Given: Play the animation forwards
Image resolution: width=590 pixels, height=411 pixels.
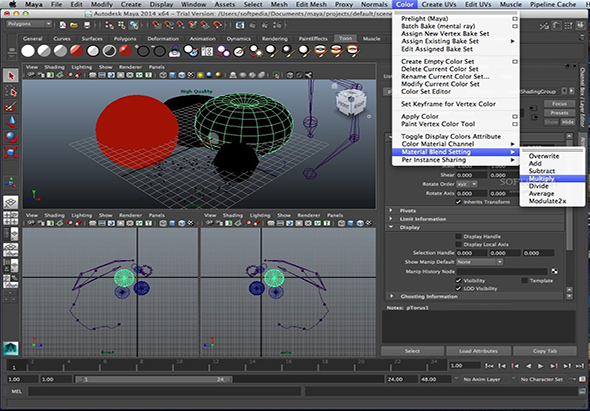Looking at the screenshot, I should click(x=541, y=366).
